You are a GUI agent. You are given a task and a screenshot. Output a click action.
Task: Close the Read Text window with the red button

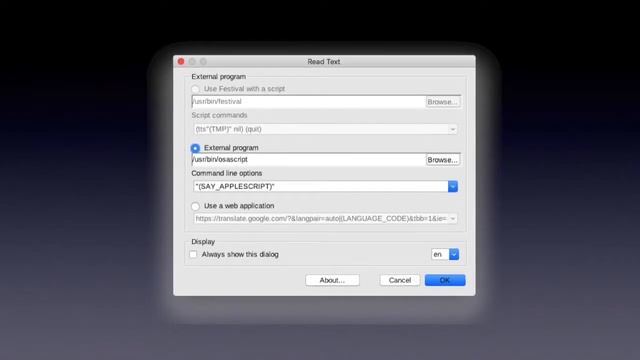[181, 62]
